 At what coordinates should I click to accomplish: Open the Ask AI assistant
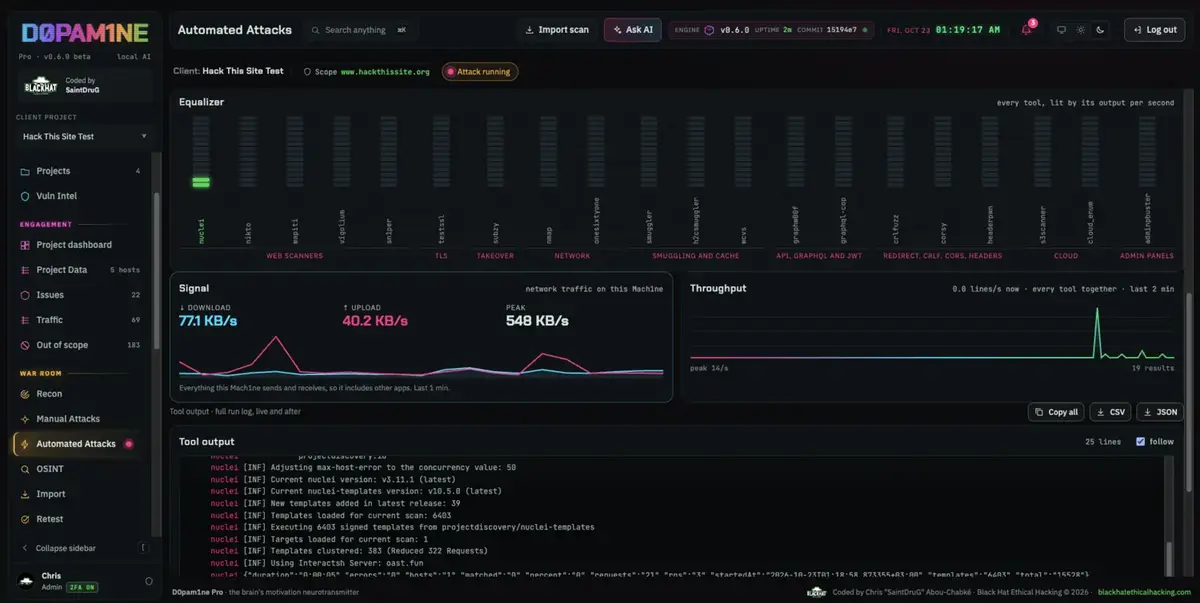pyautogui.click(x=633, y=30)
